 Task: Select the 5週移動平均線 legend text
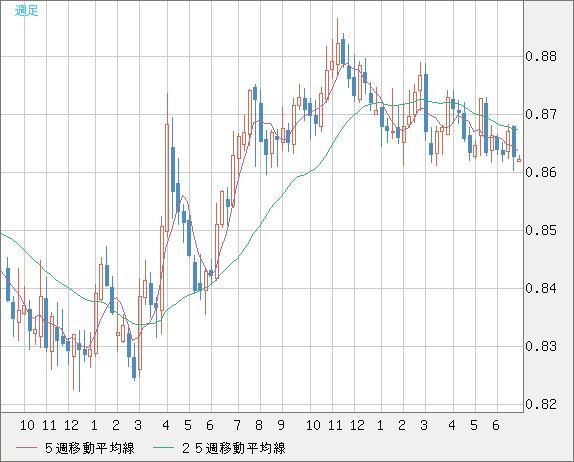point(90,448)
